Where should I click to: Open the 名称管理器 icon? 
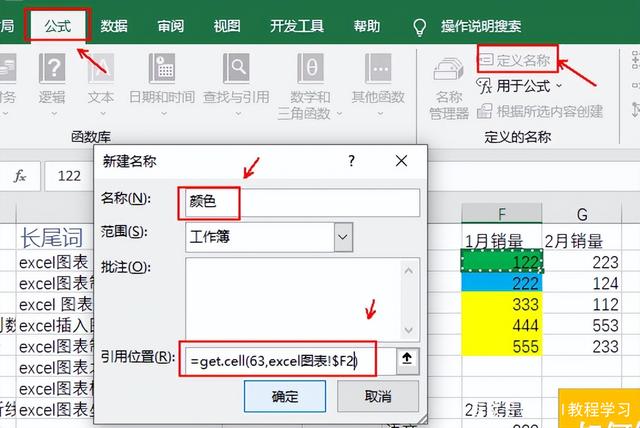(x=448, y=69)
